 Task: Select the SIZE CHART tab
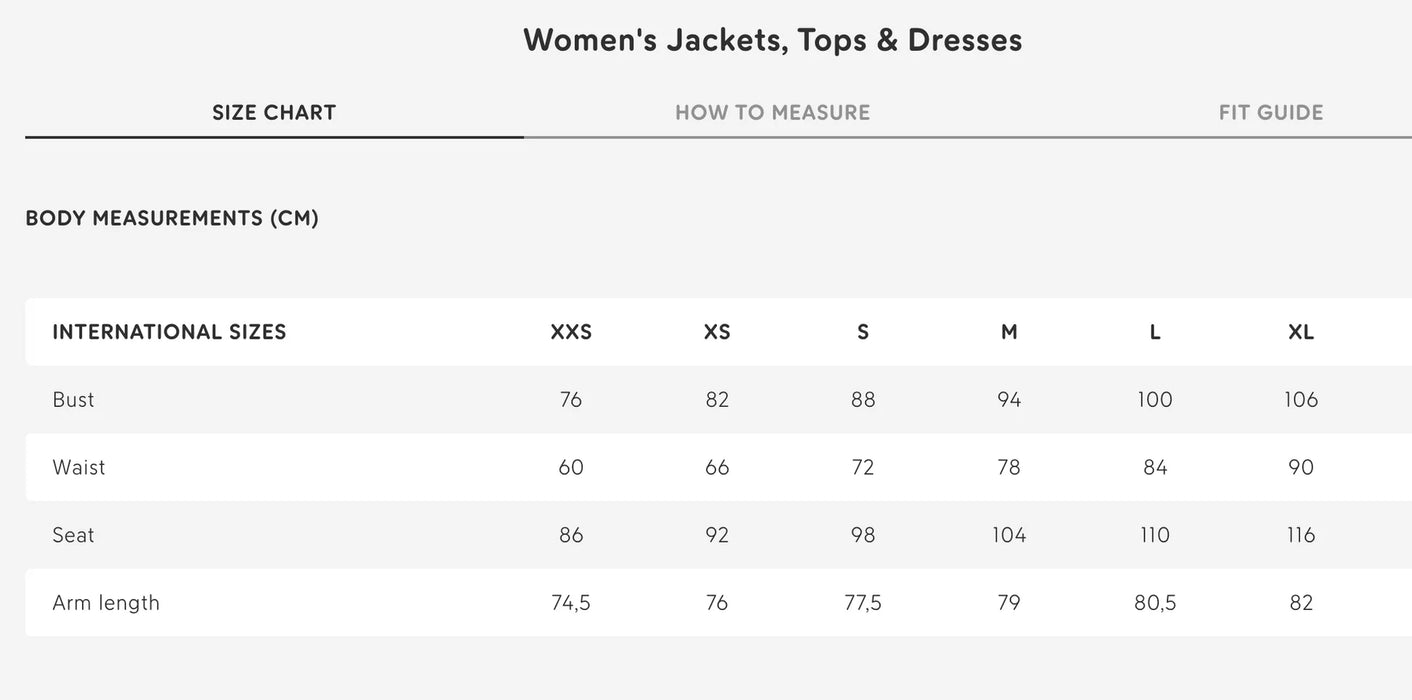click(x=273, y=112)
